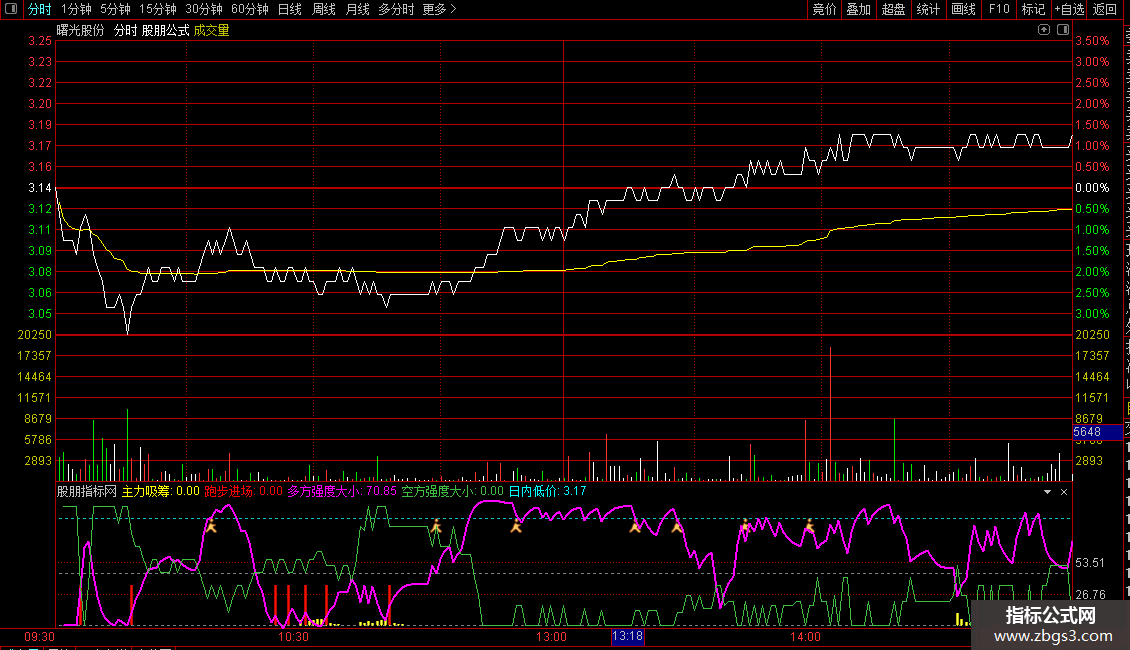This screenshot has width=1130, height=650.
Task: Toggle the right sidebar panel icon
Action: pyautogui.click(x=1062, y=30)
